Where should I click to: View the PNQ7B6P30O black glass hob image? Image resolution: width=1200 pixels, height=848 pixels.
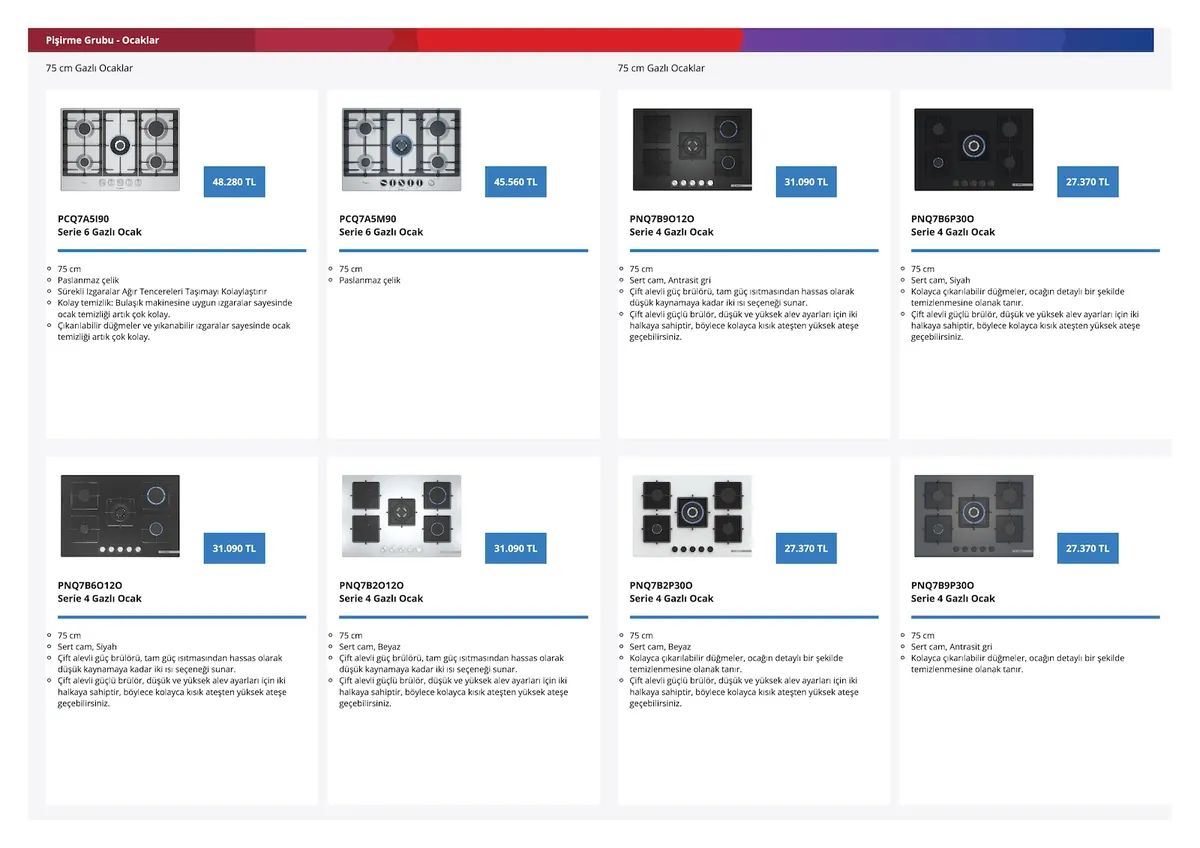[973, 150]
